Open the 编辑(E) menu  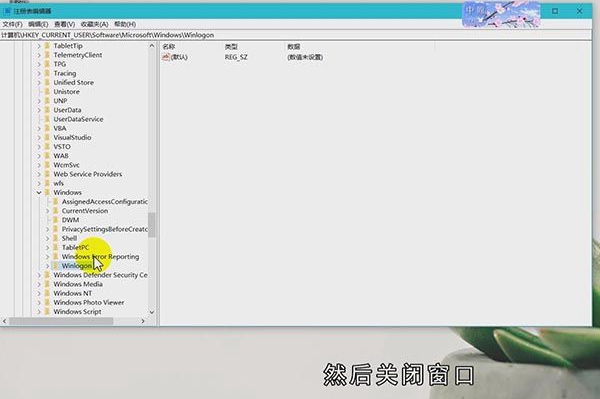[38, 24]
